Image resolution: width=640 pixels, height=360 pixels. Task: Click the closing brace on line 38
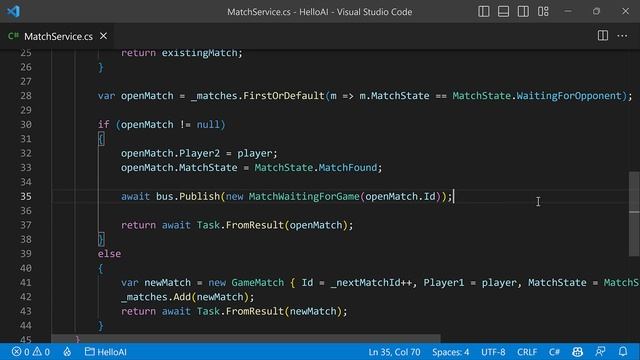pos(101,239)
